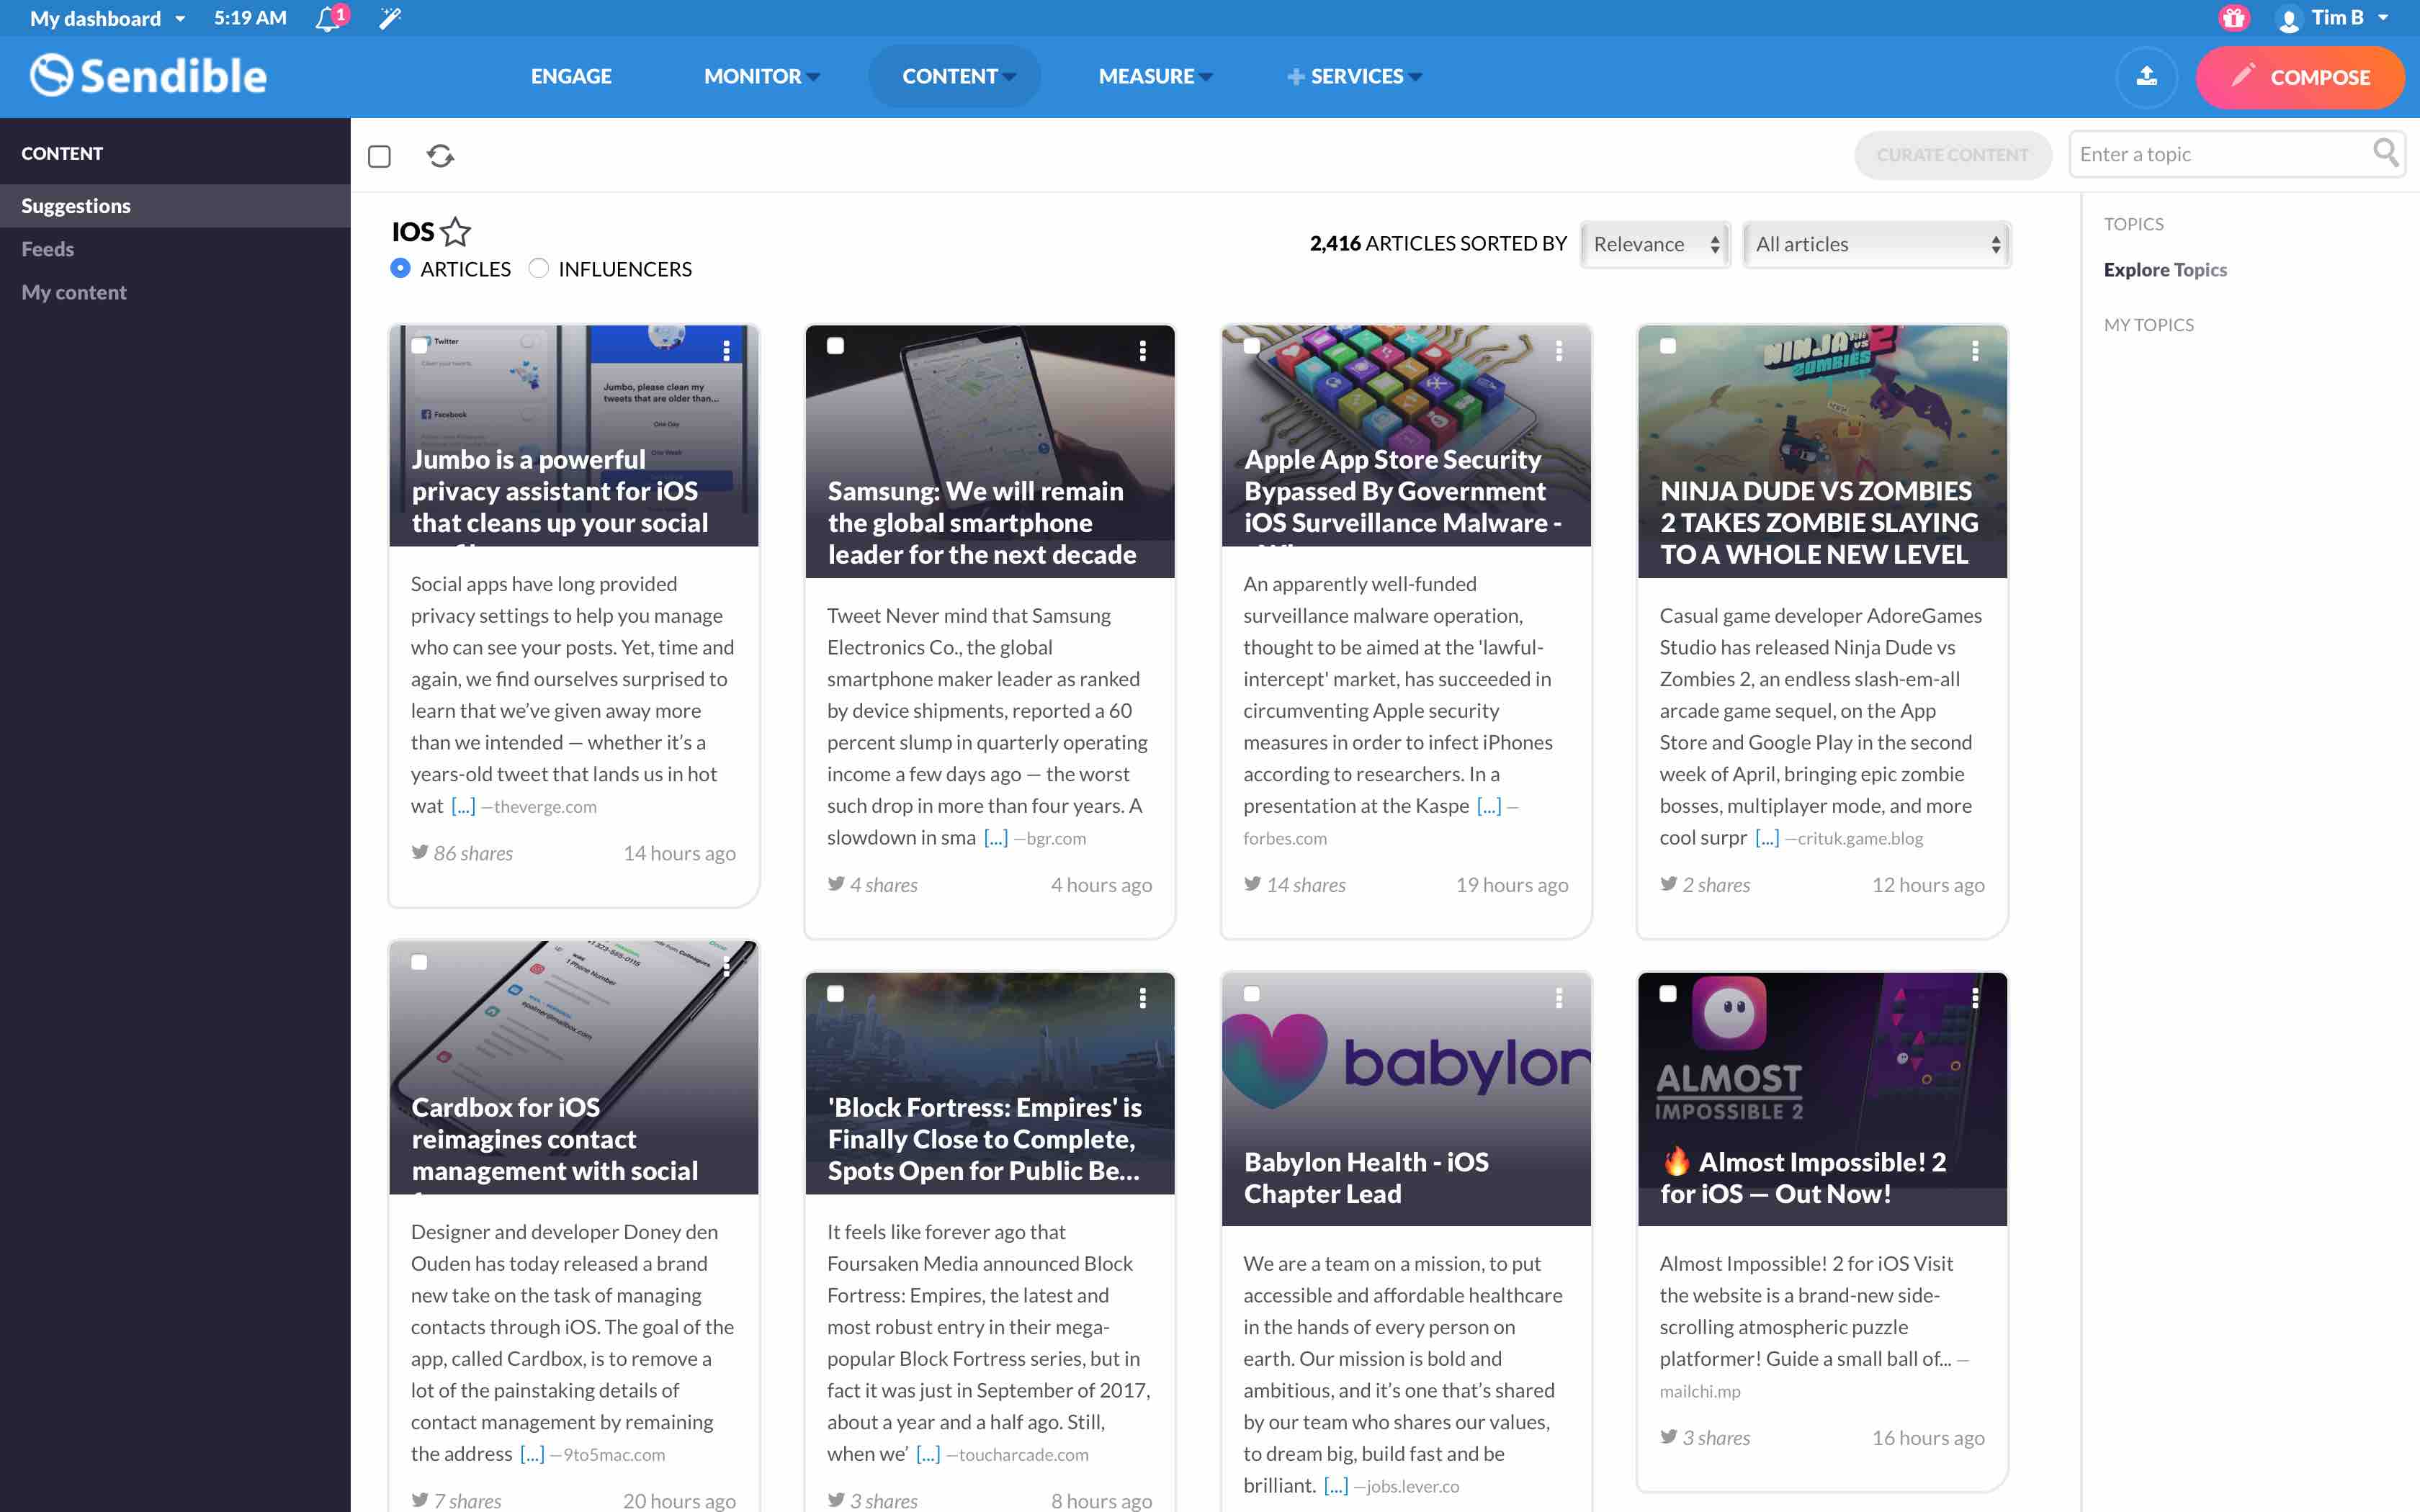Star the IOS topic as favorite
This screenshot has width=2420, height=1512.
[x=456, y=232]
